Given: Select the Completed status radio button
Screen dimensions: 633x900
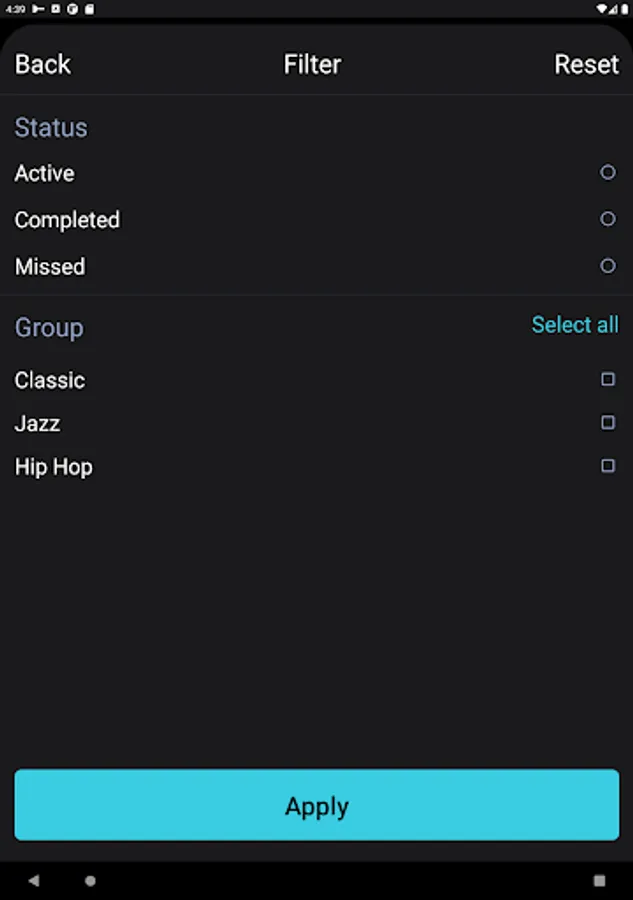Looking at the screenshot, I should 608,219.
